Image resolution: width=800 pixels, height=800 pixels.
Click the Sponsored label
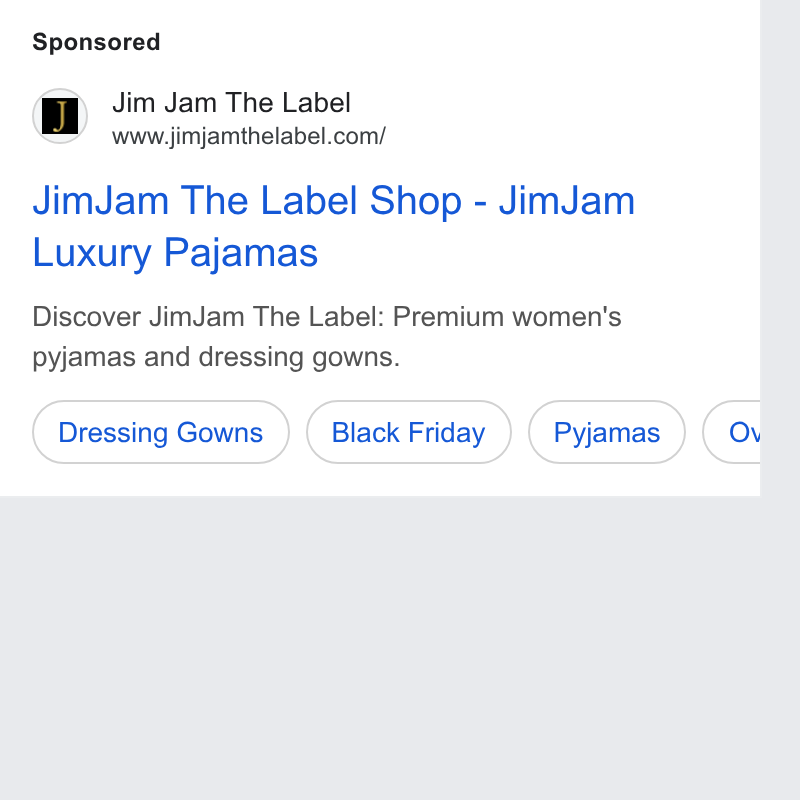(x=96, y=42)
